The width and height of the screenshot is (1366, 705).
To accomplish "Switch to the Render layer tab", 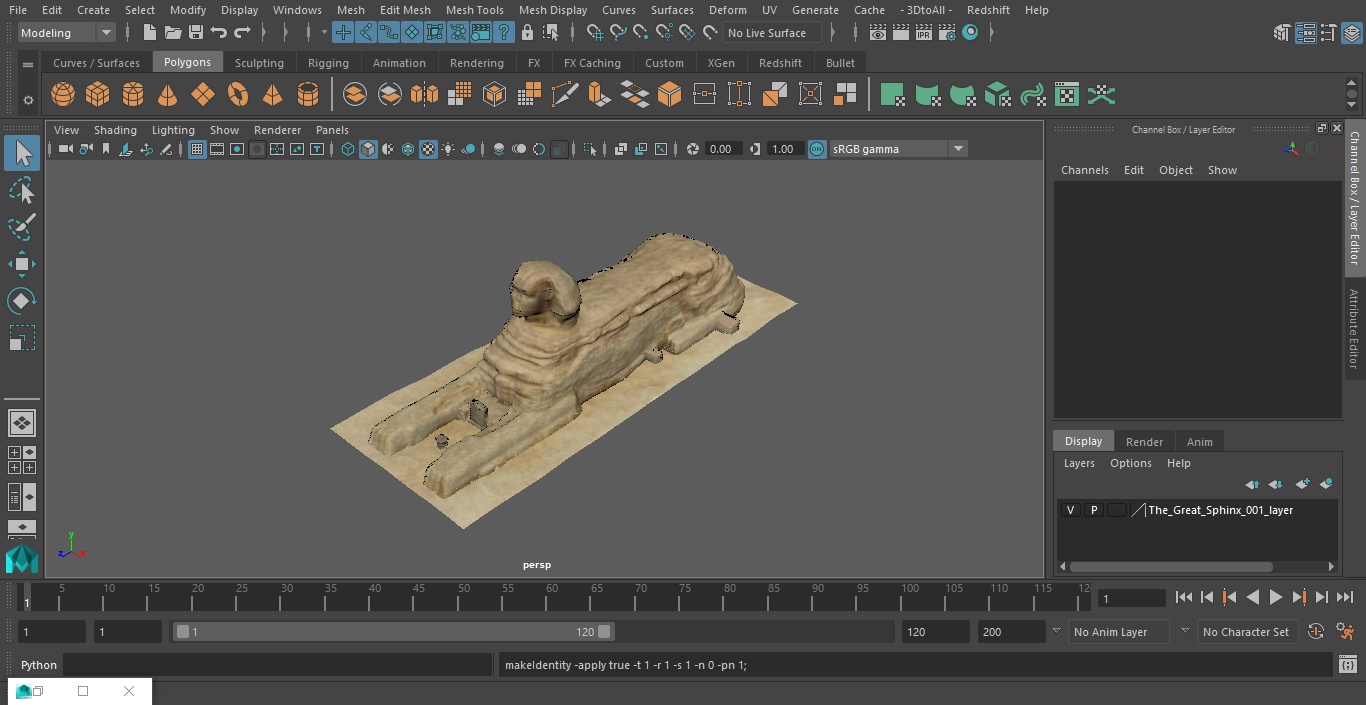I will pos(1144,442).
